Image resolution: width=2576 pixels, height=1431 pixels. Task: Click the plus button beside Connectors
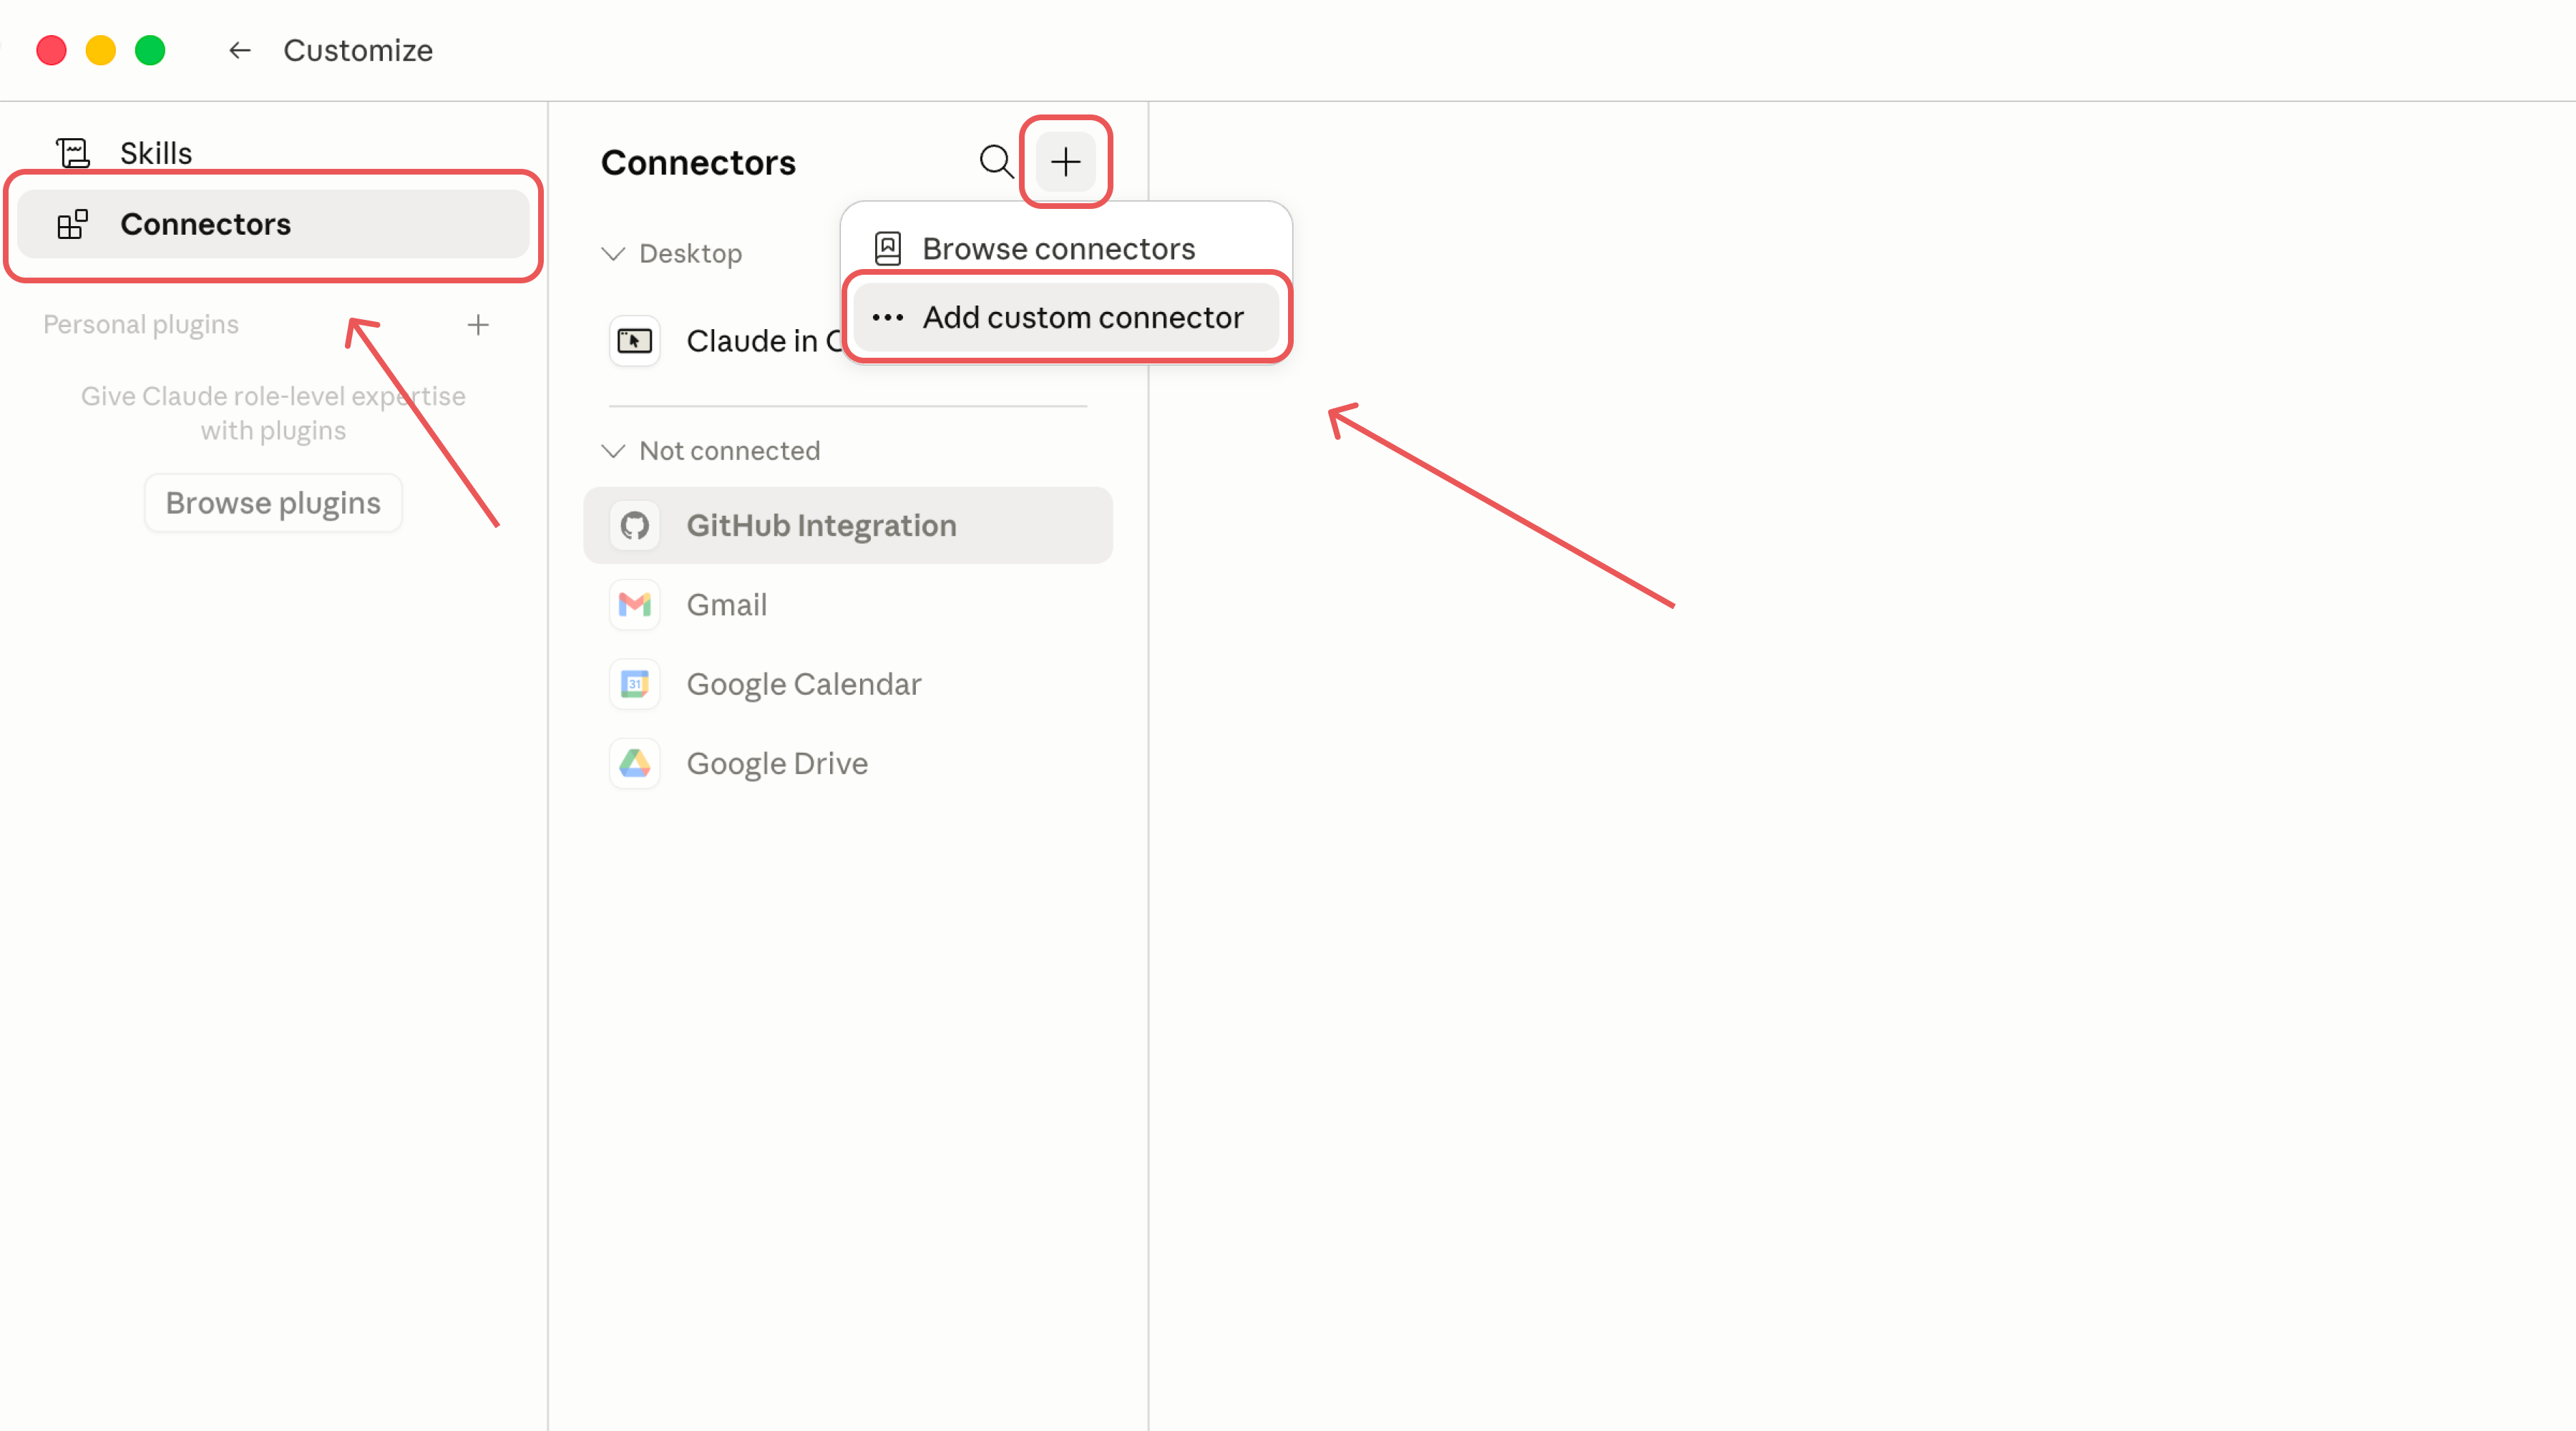(1065, 161)
